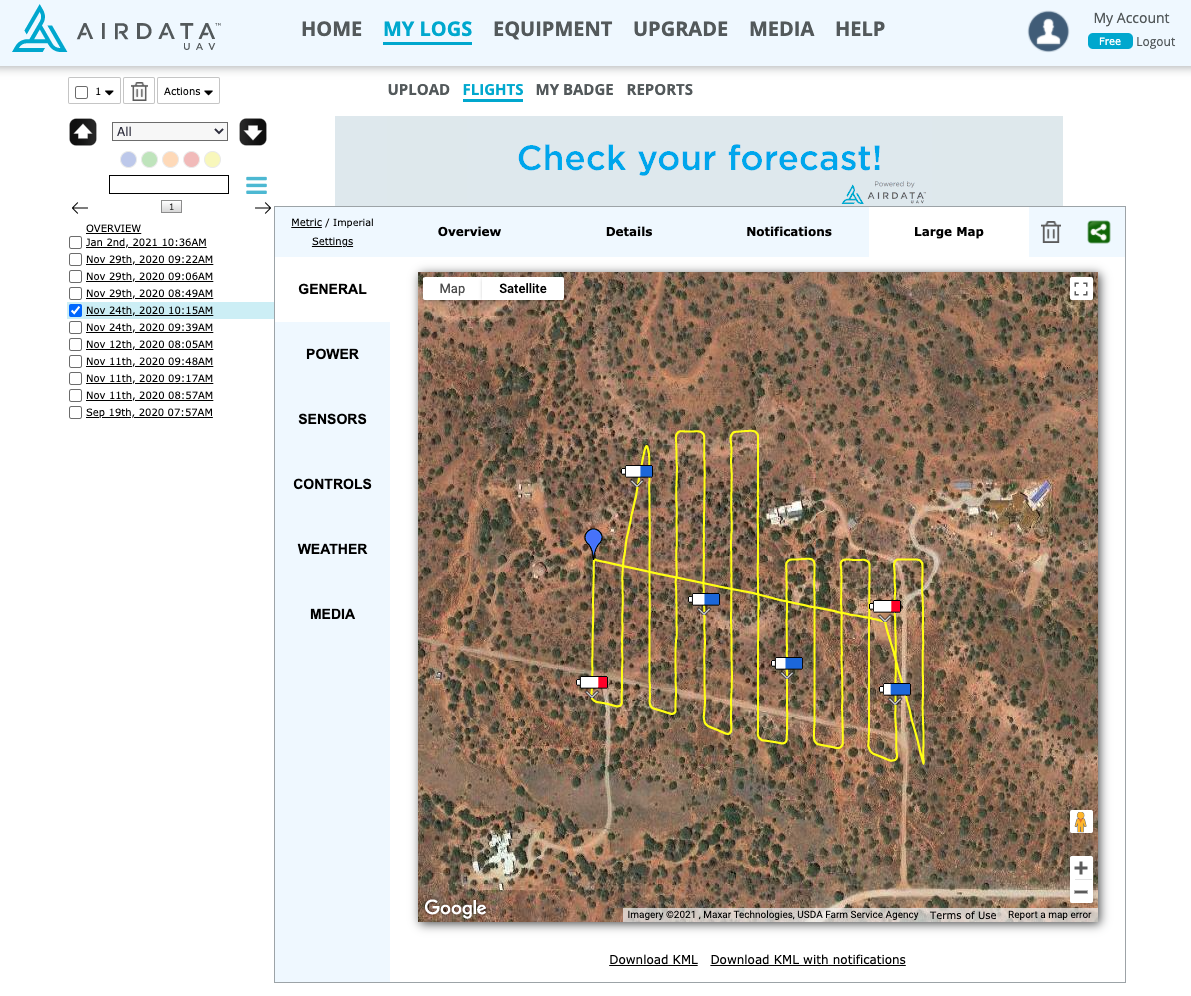Click the blue home point marker

point(594,541)
